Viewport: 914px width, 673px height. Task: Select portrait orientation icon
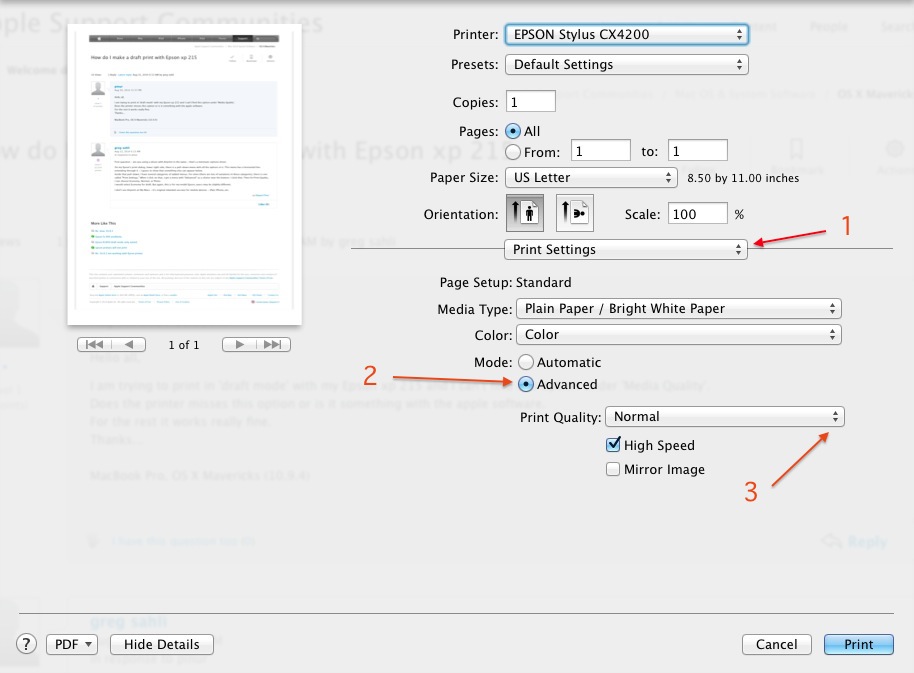pos(525,213)
